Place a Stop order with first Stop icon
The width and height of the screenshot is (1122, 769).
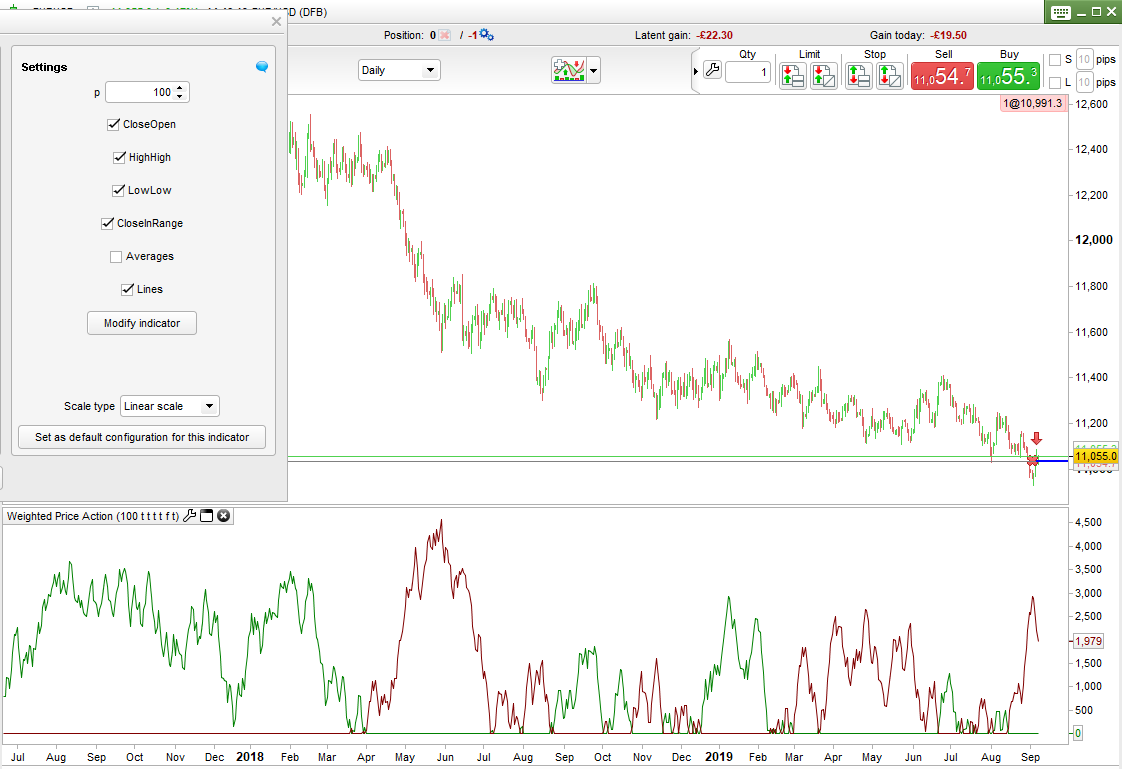click(858, 76)
